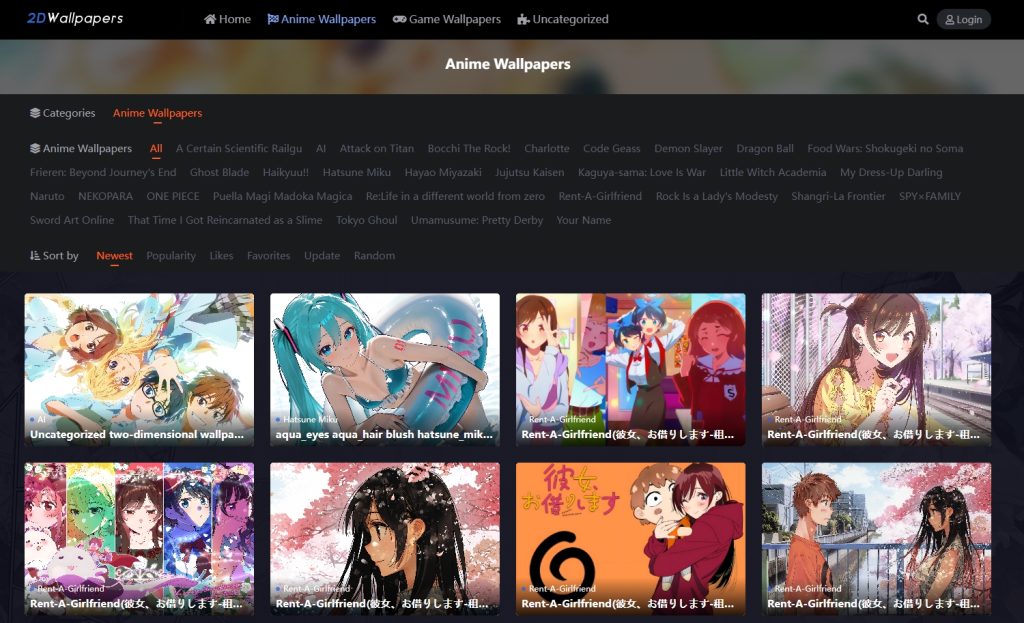Viewport: 1024px width, 623px height.
Task: Filter by the Demon Slayer tag
Action: coord(688,149)
